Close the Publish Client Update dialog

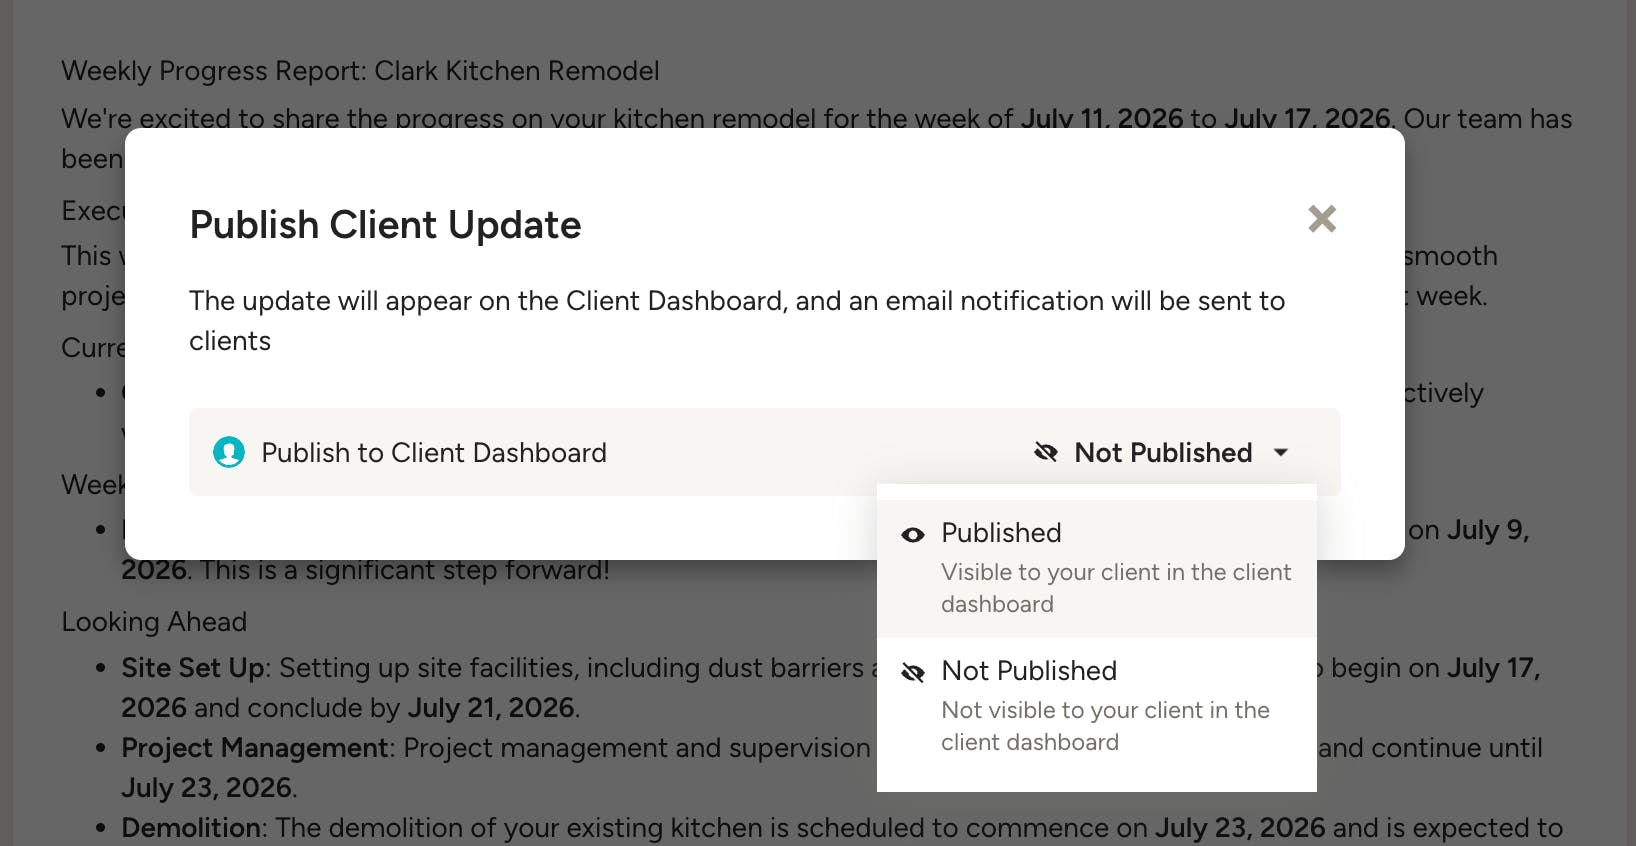point(1322,218)
